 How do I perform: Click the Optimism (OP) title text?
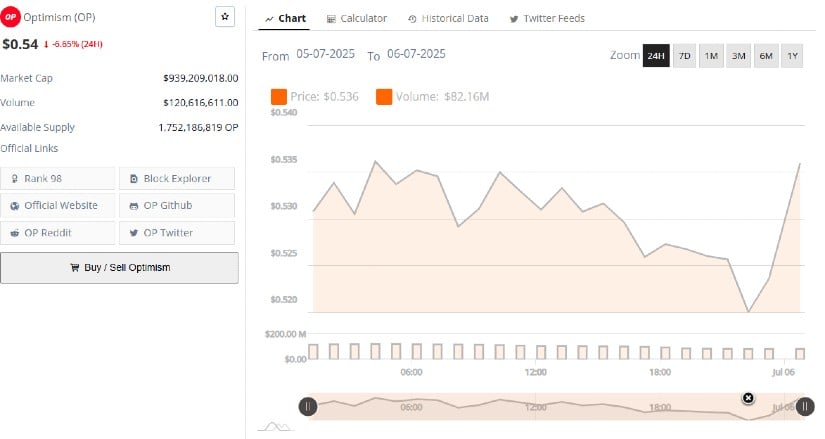click(59, 17)
